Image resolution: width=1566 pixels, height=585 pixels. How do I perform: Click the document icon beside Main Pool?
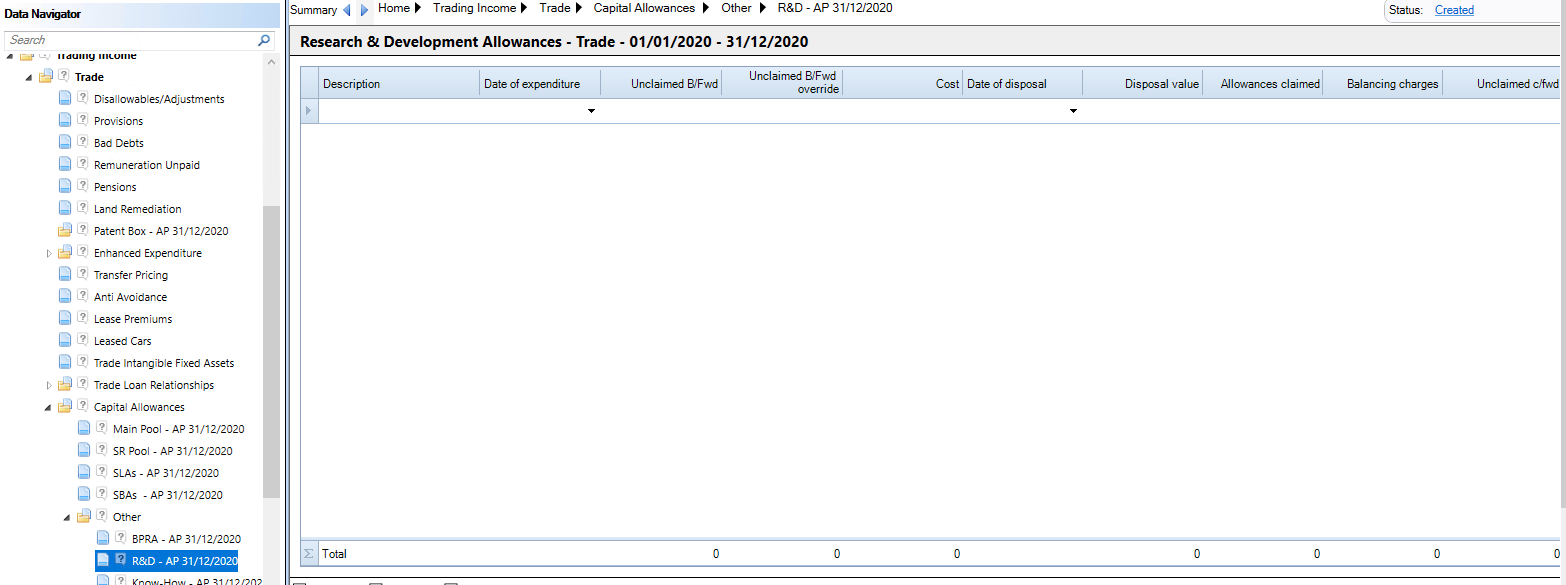coord(84,428)
